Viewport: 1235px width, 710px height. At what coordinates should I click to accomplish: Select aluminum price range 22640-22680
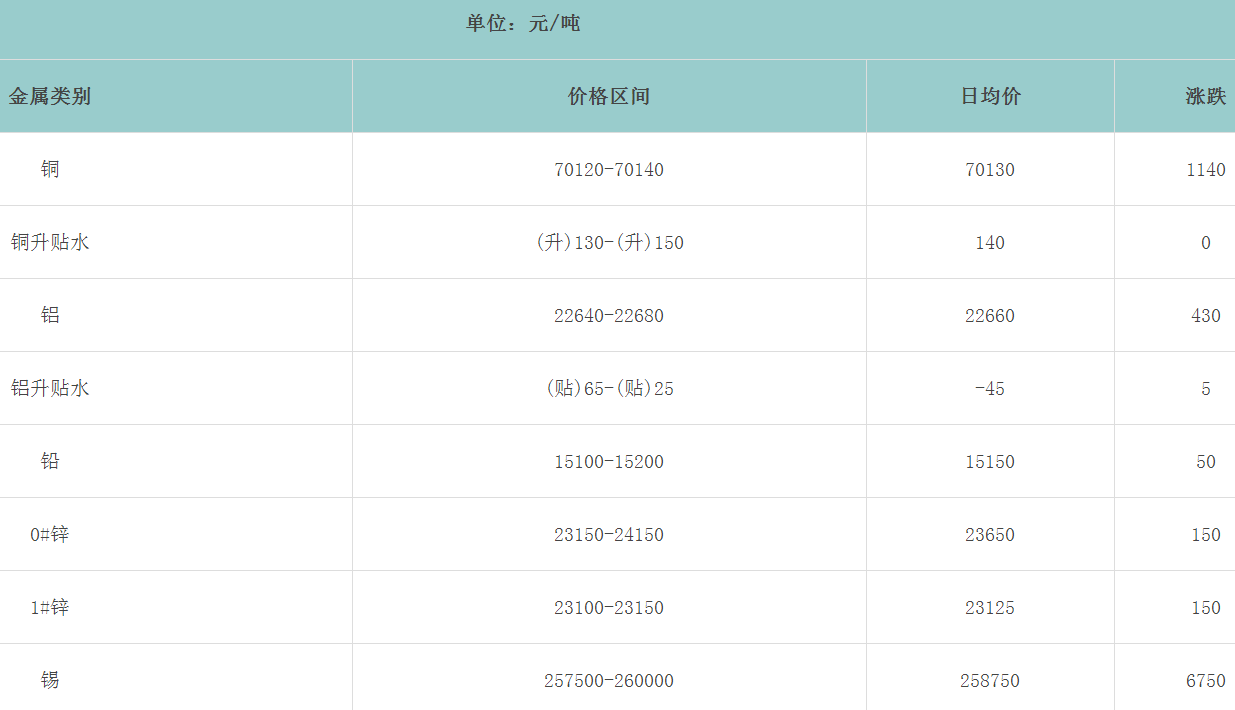pos(609,316)
